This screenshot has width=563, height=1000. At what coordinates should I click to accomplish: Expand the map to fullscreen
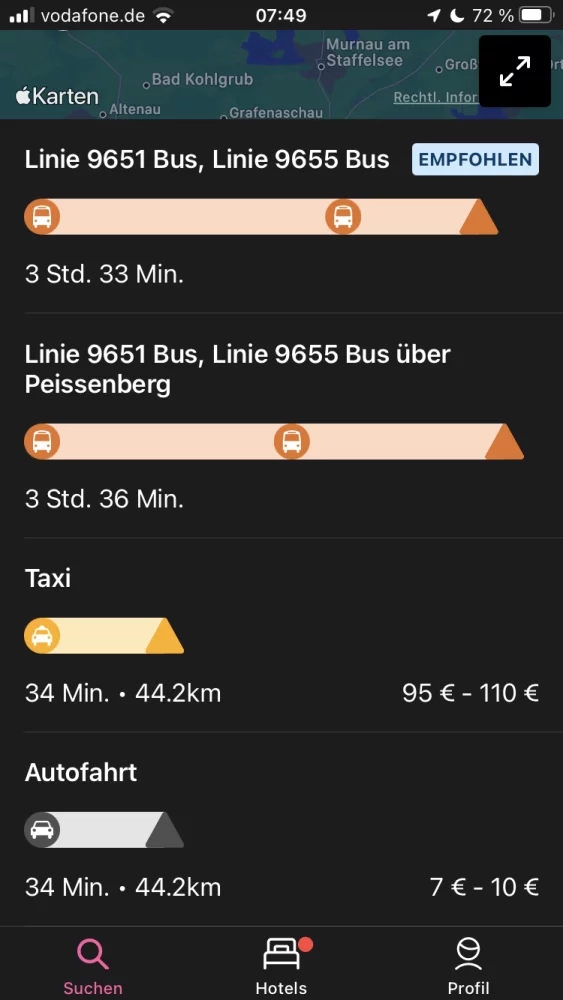pos(515,71)
